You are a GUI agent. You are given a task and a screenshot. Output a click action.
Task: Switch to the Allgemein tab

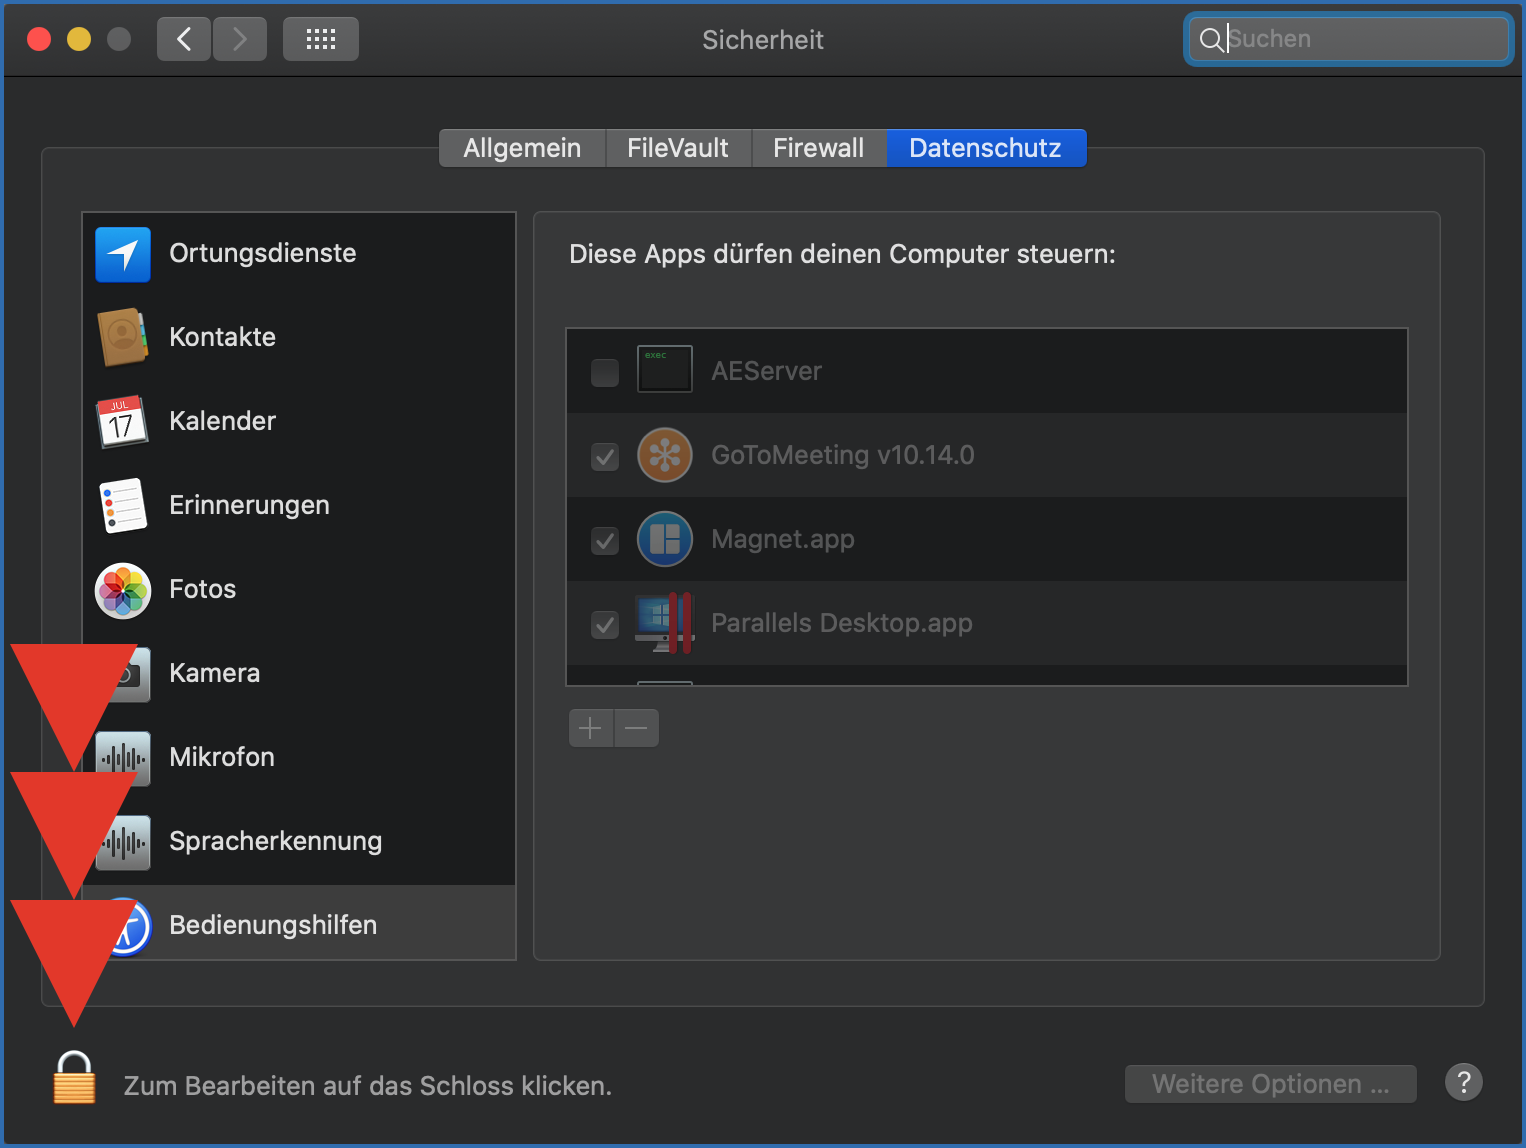point(522,148)
